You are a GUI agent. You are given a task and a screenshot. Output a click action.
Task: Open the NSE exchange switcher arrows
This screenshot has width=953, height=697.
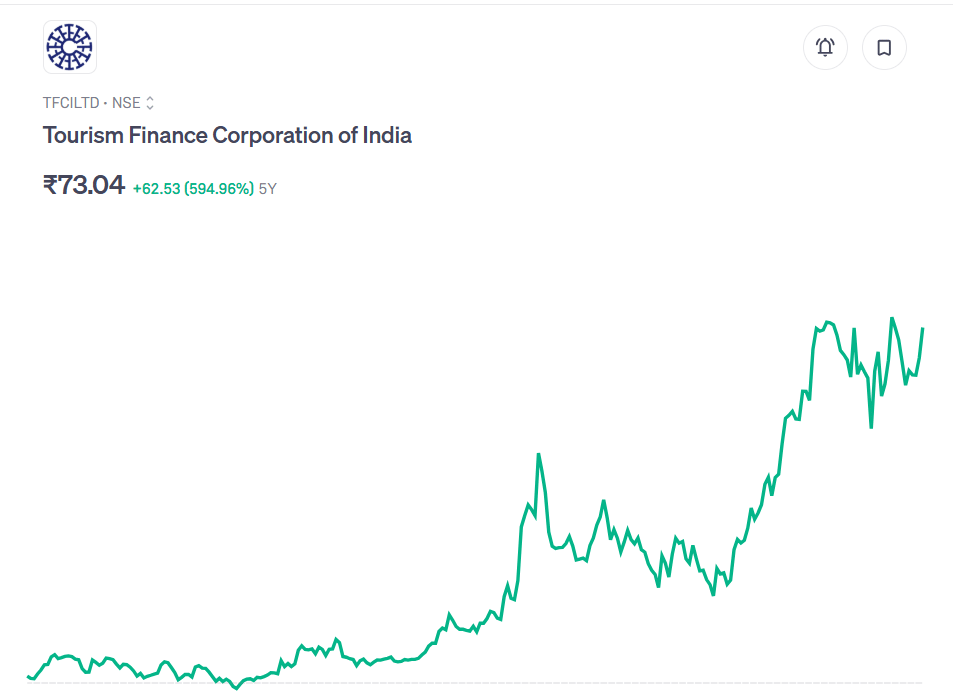click(x=150, y=103)
